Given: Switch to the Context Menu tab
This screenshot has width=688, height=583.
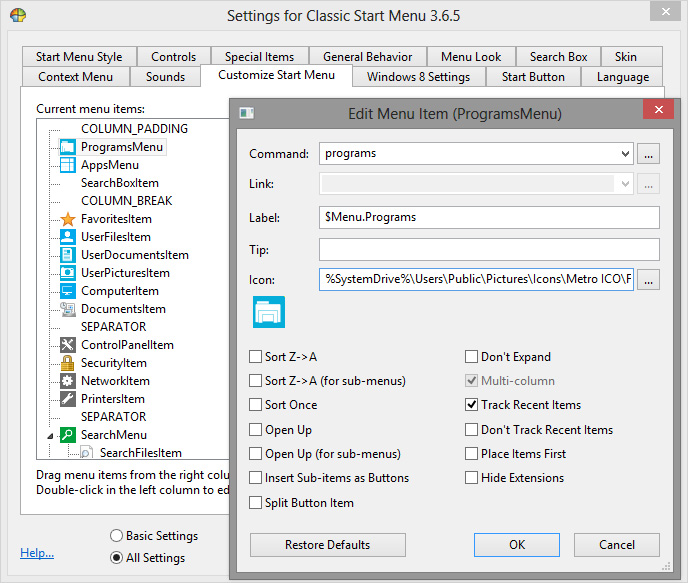Looking at the screenshot, I should tap(75, 77).
